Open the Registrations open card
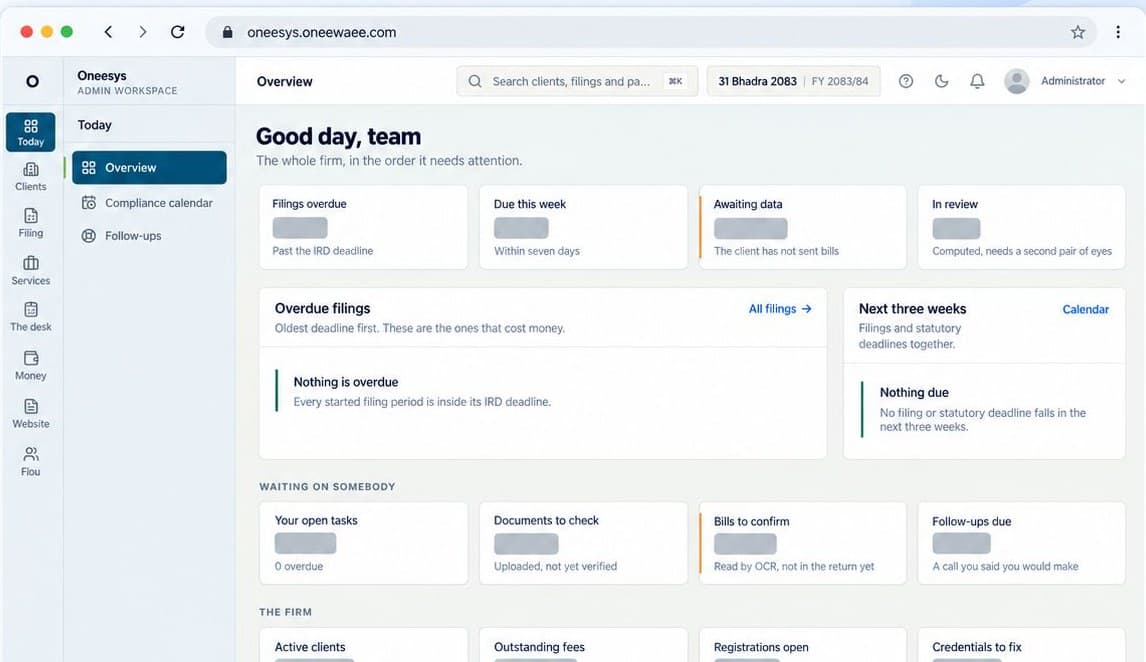 point(802,645)
